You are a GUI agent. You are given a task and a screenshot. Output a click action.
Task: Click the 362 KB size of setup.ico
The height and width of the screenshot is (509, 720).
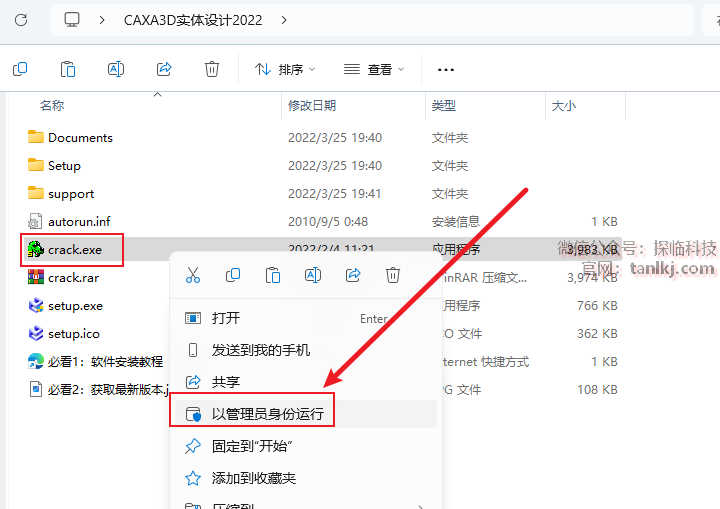[597, 334]
